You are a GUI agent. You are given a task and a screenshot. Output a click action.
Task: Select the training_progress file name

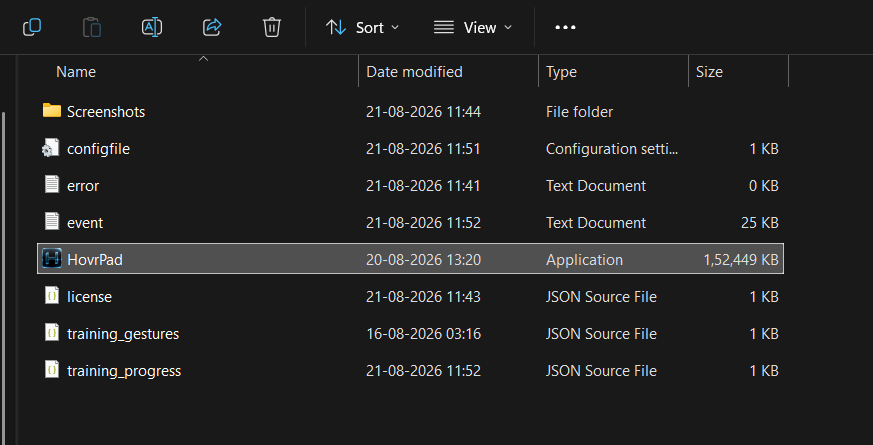(x=124, y=371)
